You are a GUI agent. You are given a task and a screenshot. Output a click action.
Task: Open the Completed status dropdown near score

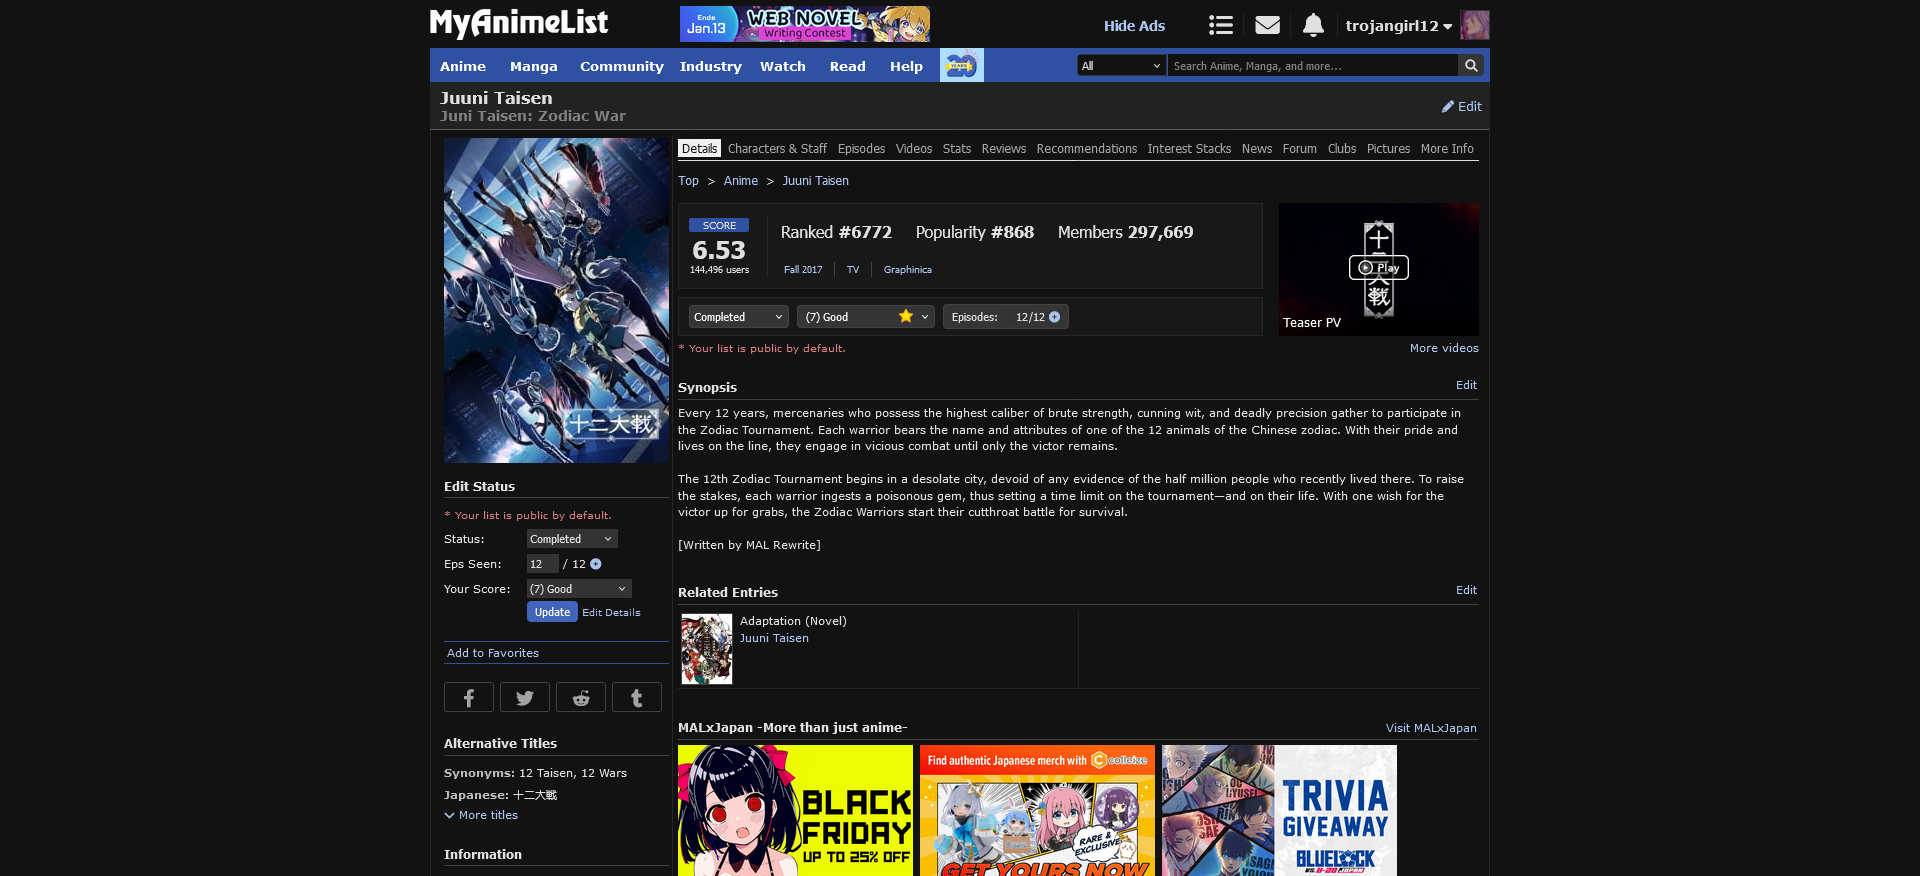(738, 317)
